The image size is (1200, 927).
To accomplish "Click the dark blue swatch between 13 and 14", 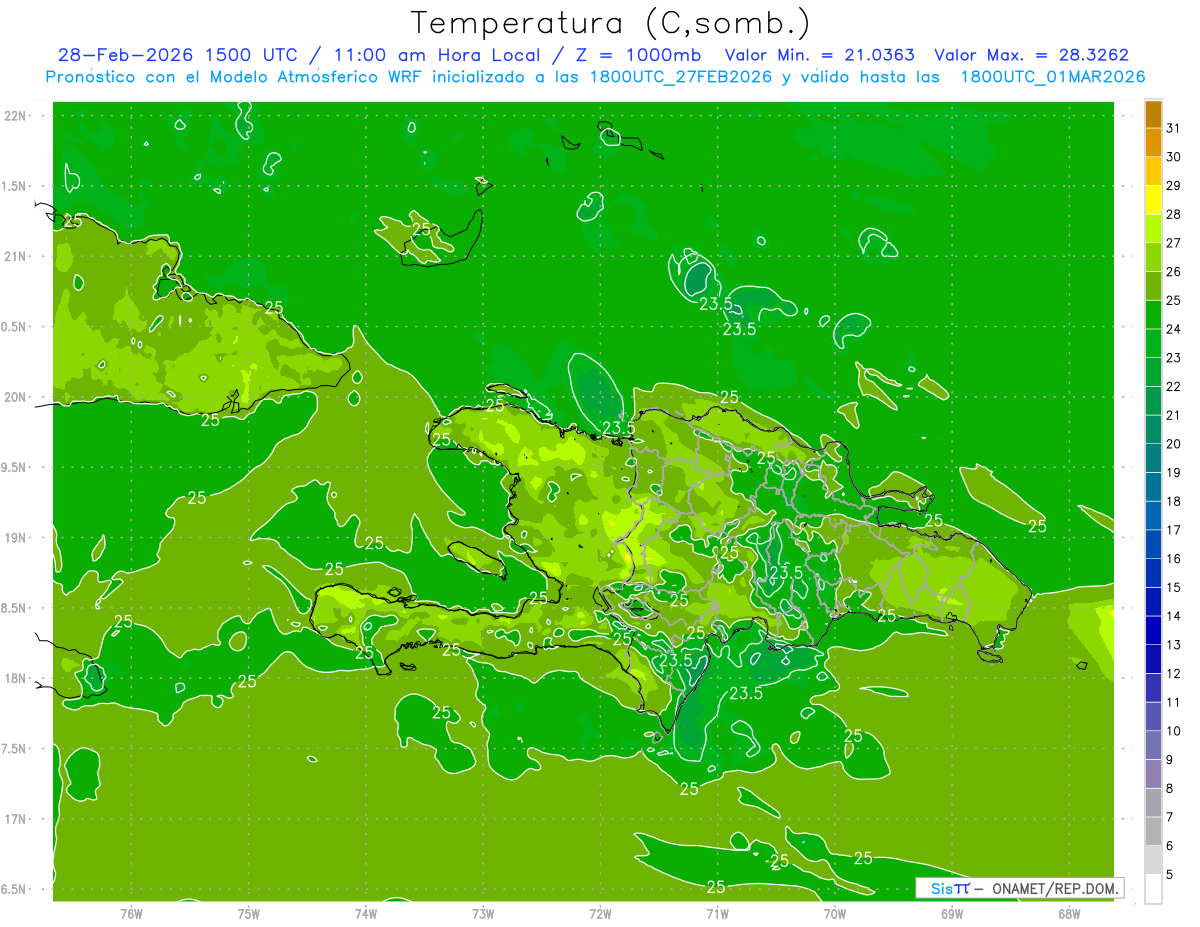I will coord(1153,630).
